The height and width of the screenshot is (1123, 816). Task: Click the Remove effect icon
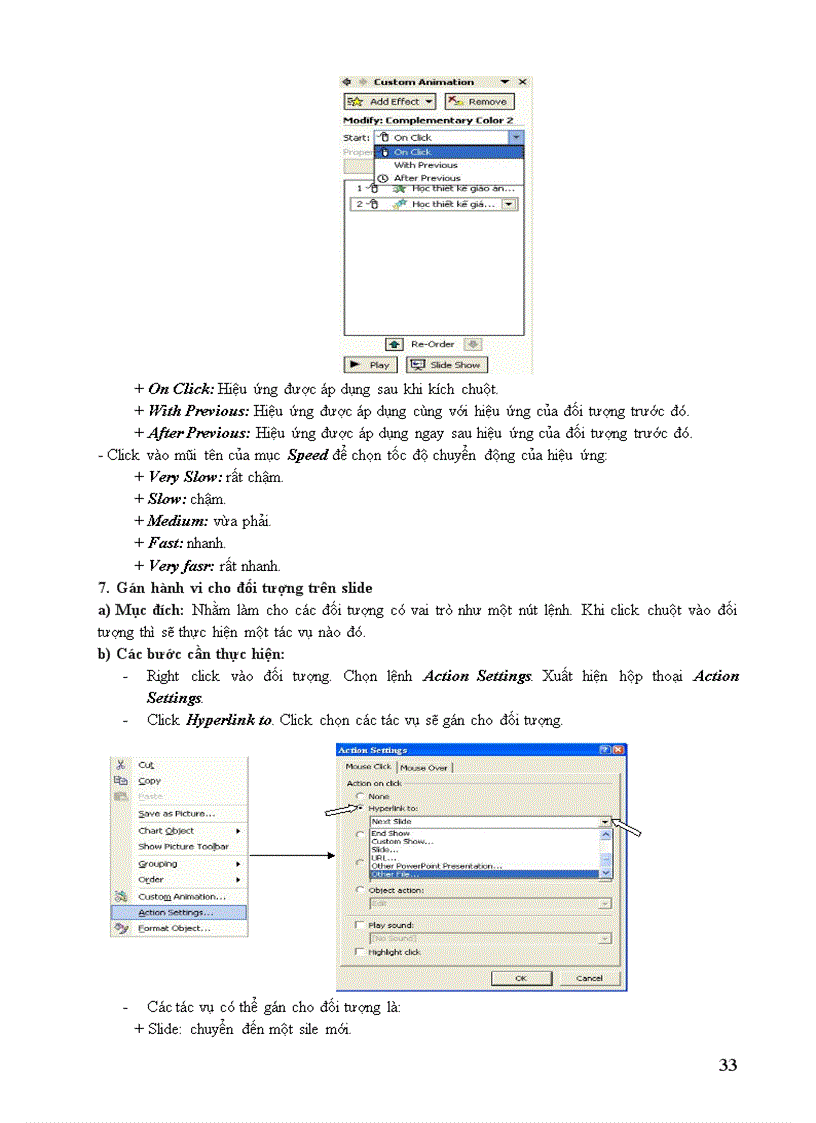click(452, 101)
